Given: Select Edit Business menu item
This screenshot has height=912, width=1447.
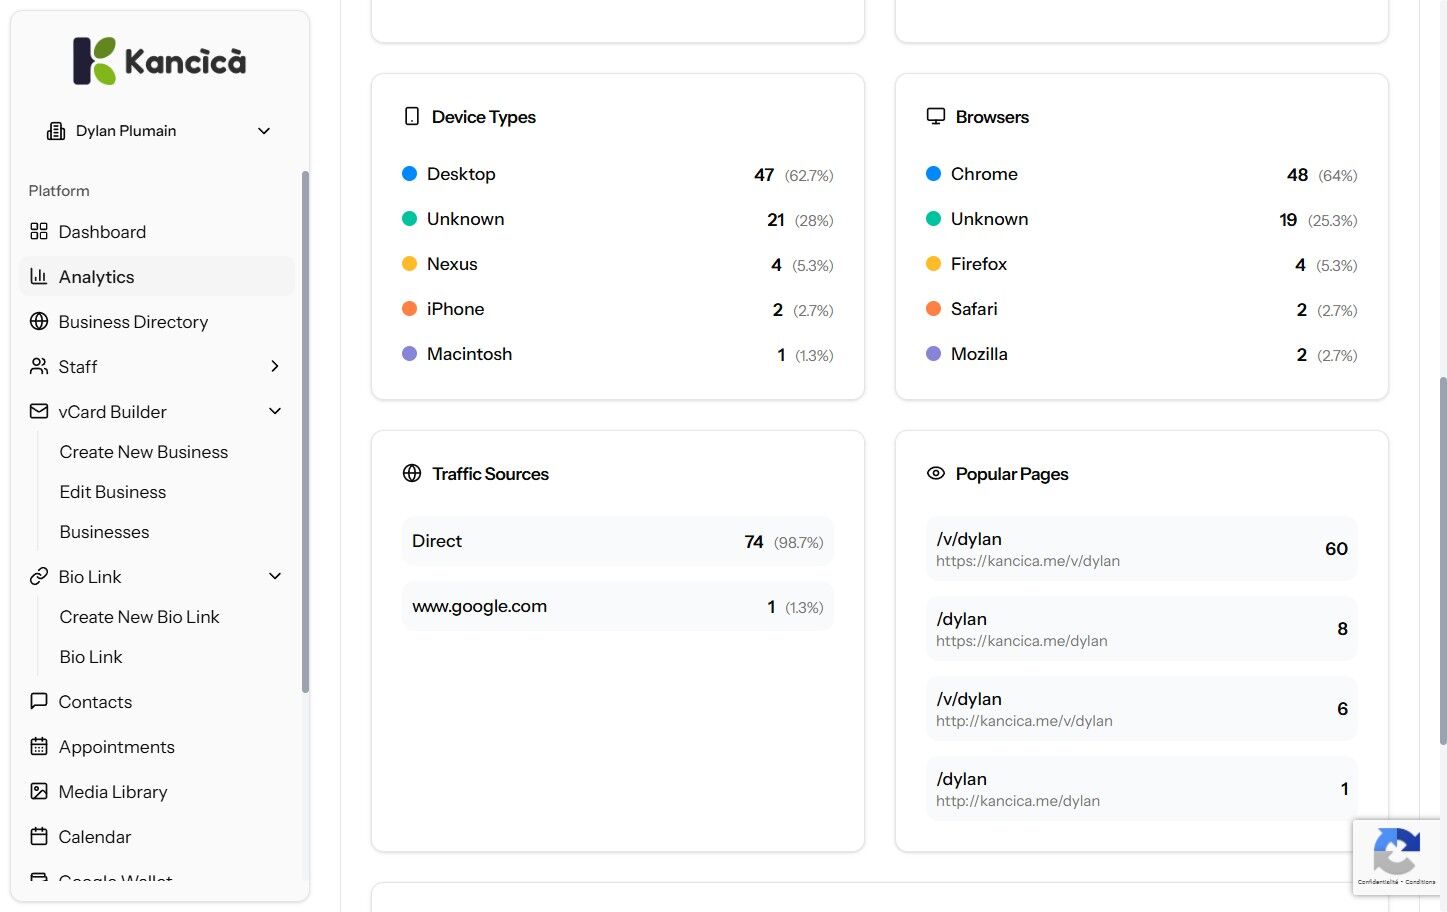Looking at the screenshot, I should tap(113, 492).
